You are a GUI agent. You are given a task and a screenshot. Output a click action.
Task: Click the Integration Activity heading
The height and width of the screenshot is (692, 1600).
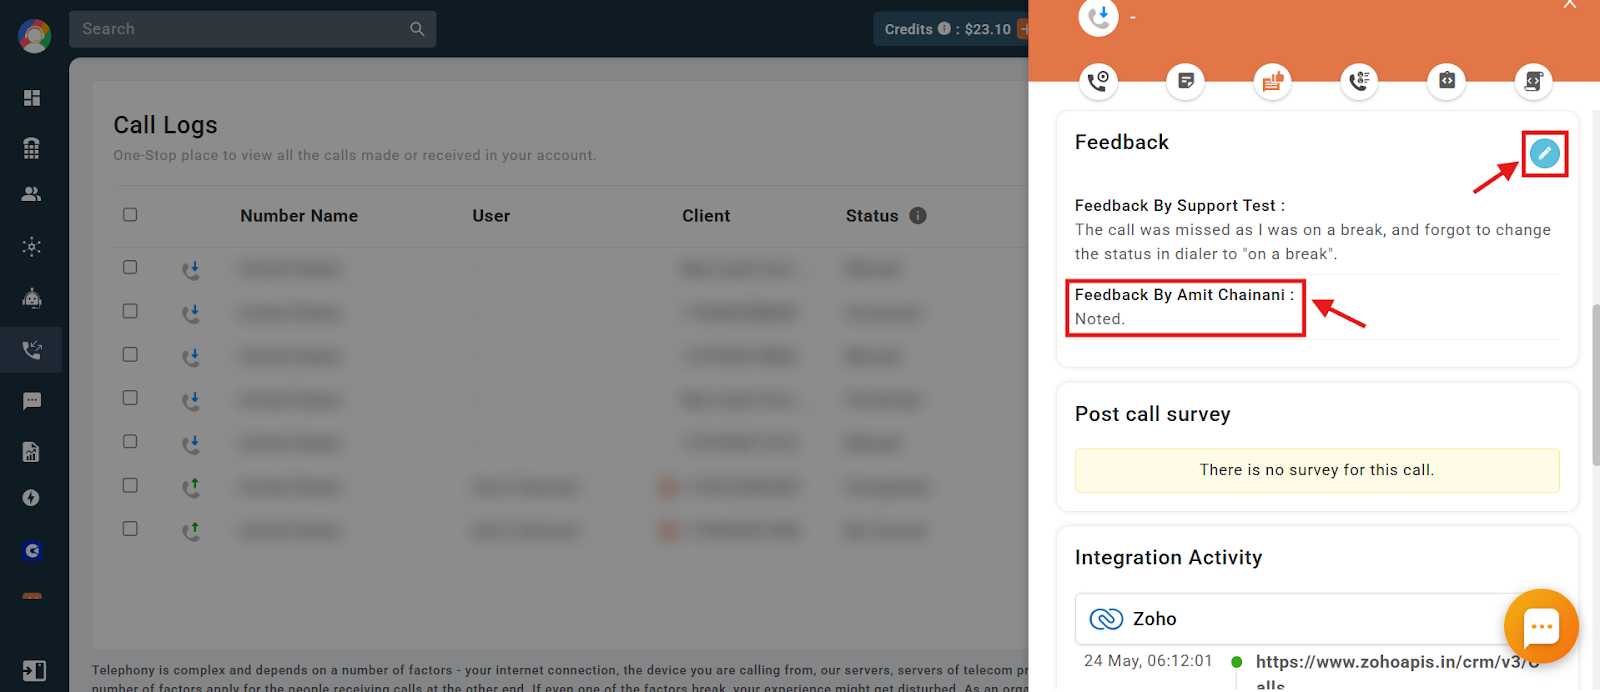tap(1168, 557)
